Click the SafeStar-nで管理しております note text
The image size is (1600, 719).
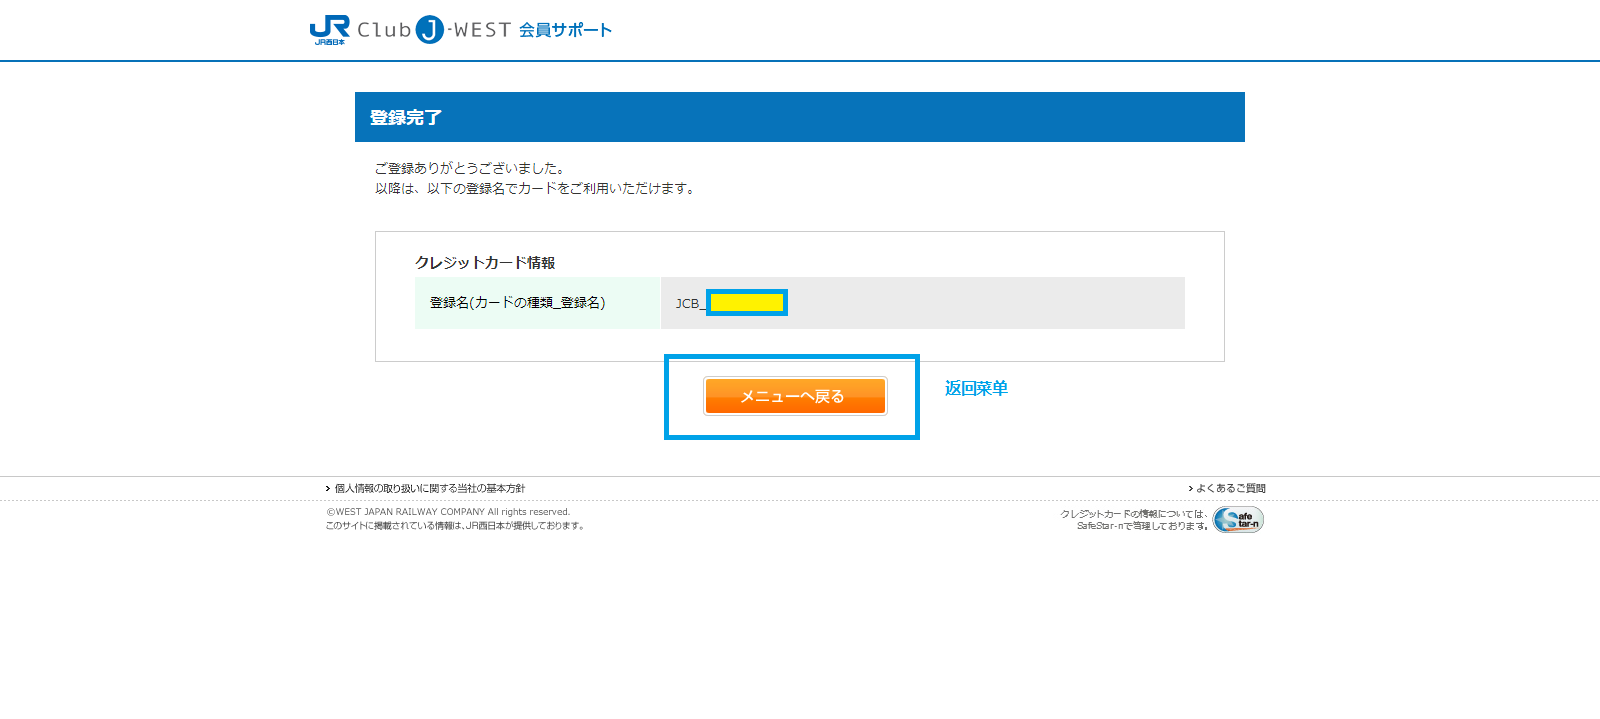pyautogui.click(x=1141, y=526)
